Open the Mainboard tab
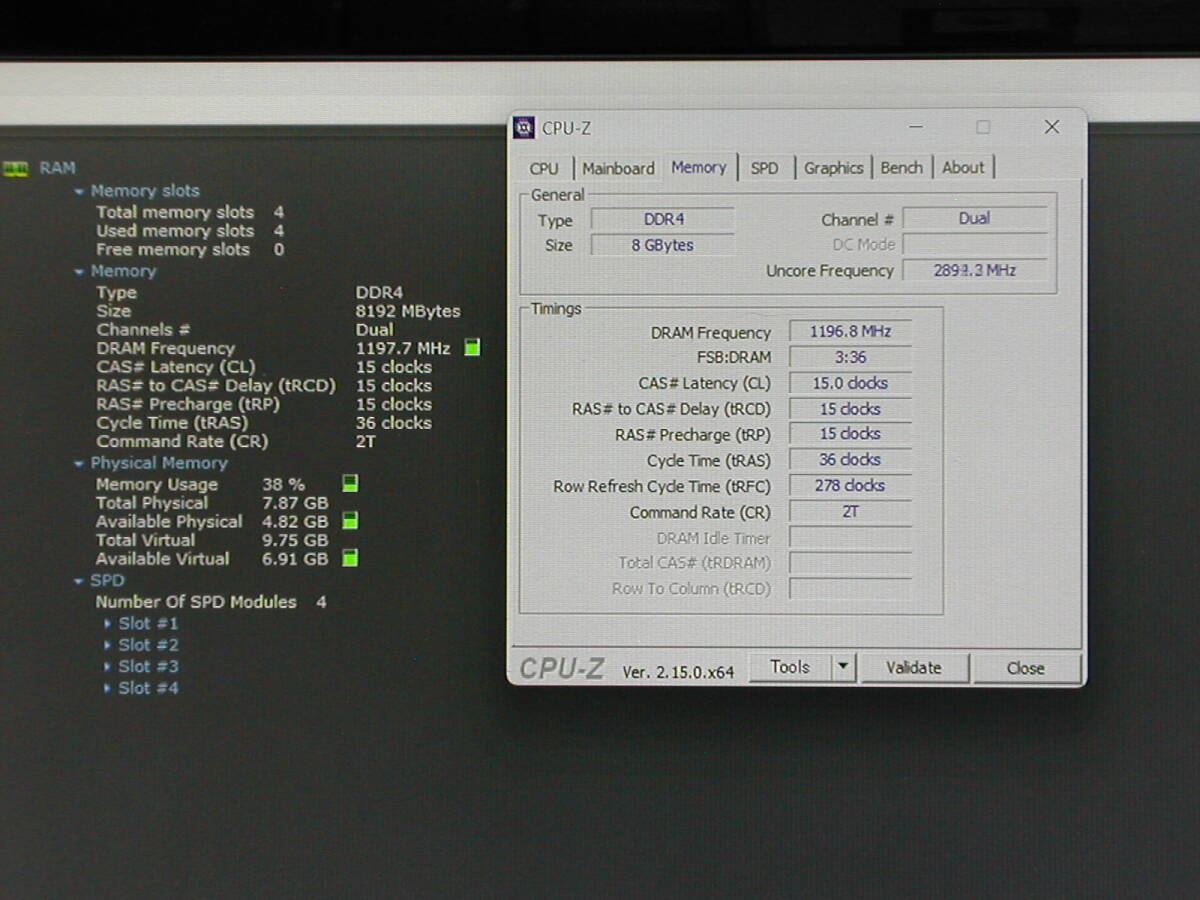Viewport: 1200px width, 900px height. point(618,168)
